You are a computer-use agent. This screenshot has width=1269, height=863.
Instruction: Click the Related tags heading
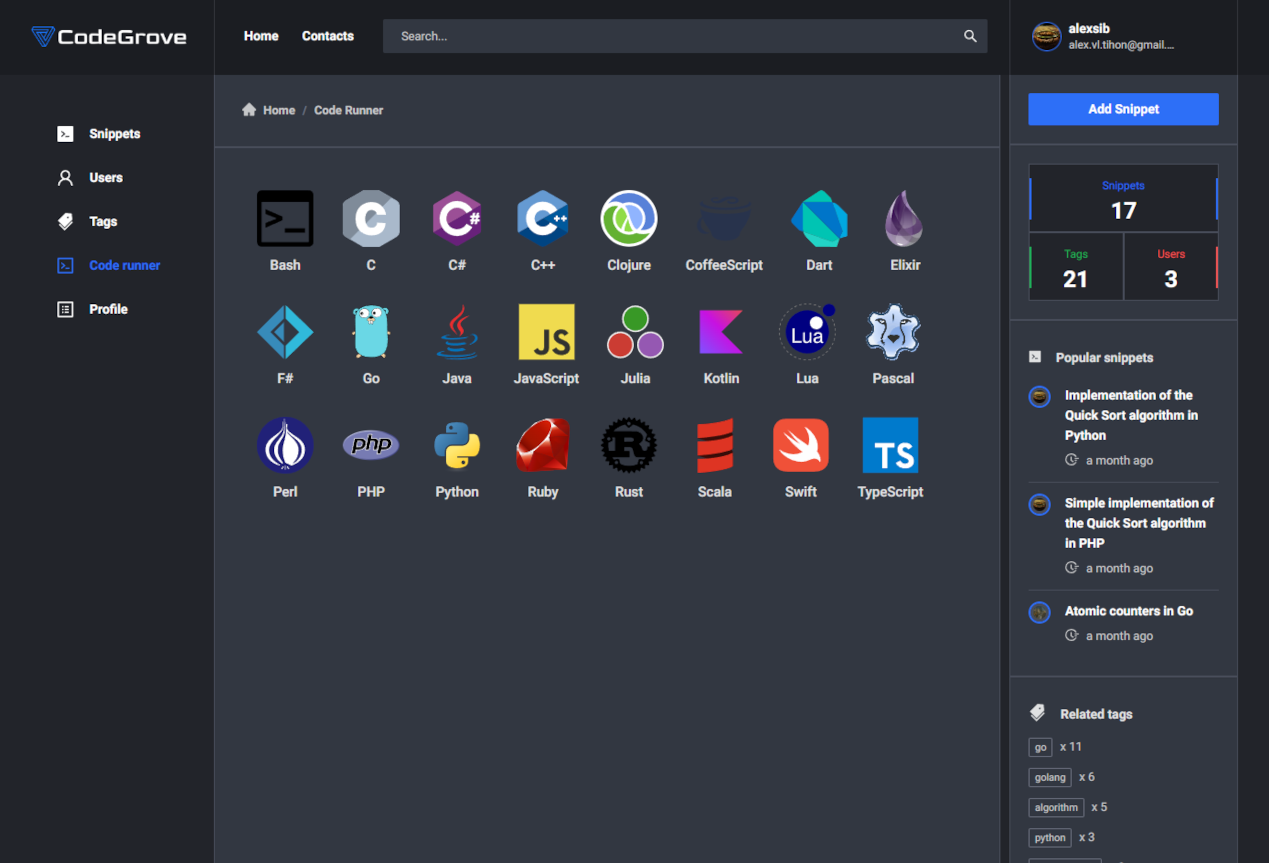1096,714
